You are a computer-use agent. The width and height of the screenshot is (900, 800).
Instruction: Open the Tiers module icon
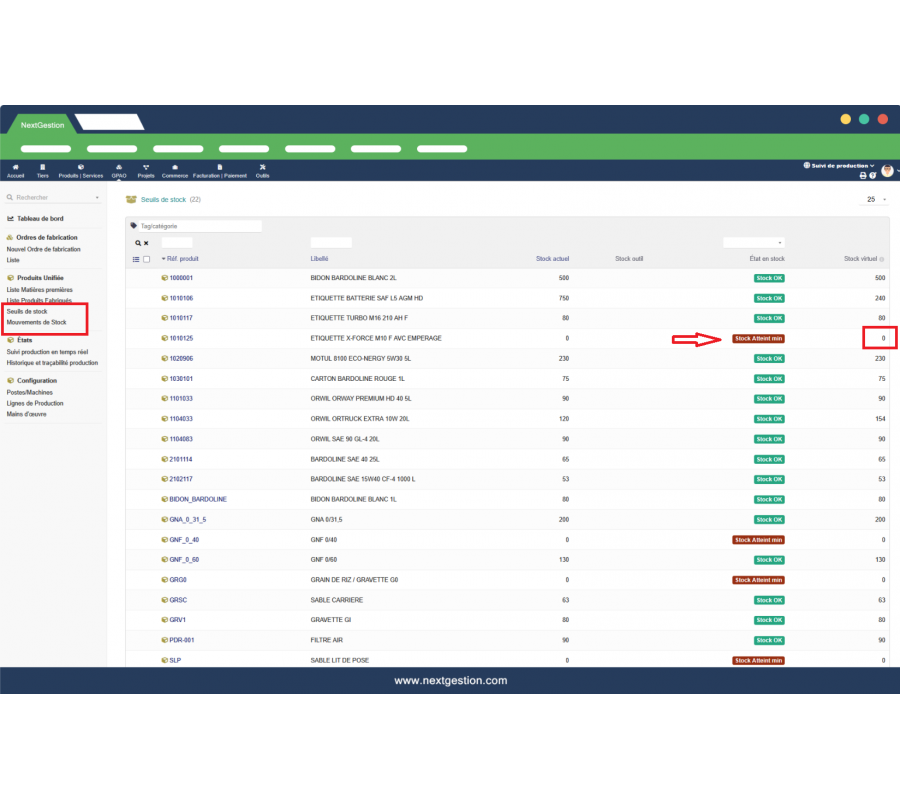[x=42, y=170]
